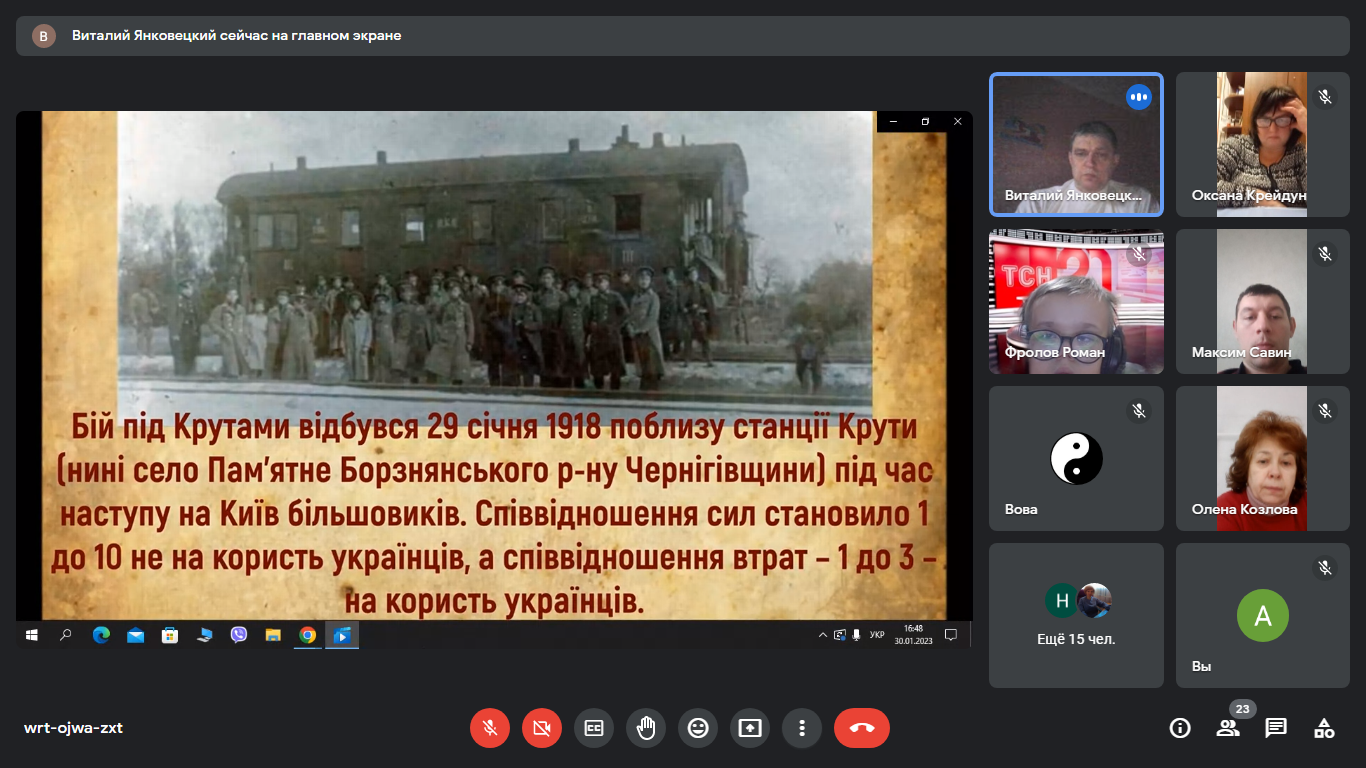Raise your hand

[646, 728]
